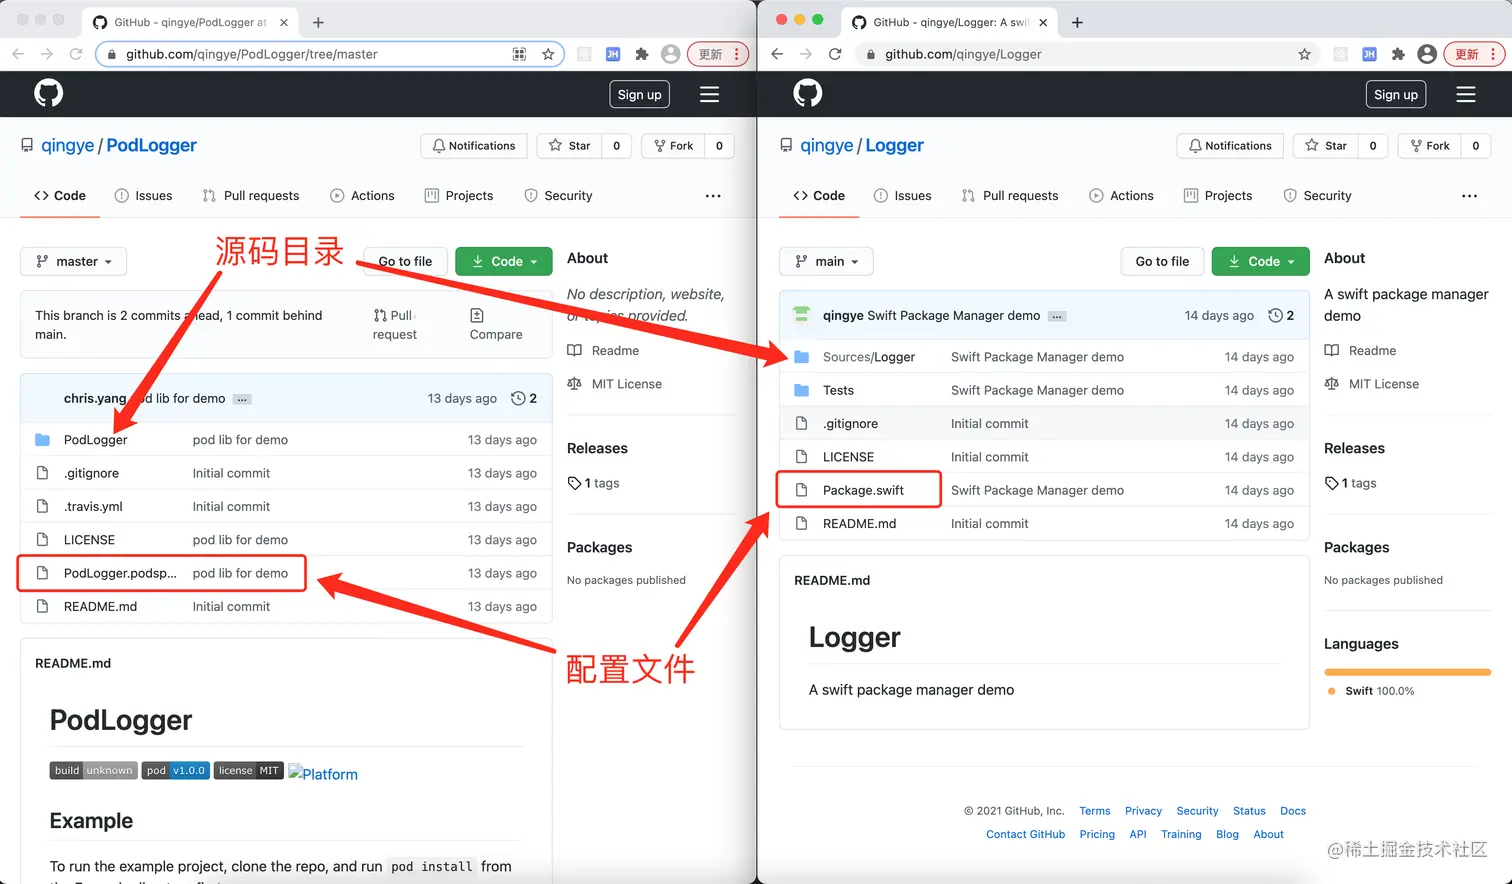Star the PodLogger repository
The width and height of the screenshot is (1512, 884).
[x=569, y=146]
